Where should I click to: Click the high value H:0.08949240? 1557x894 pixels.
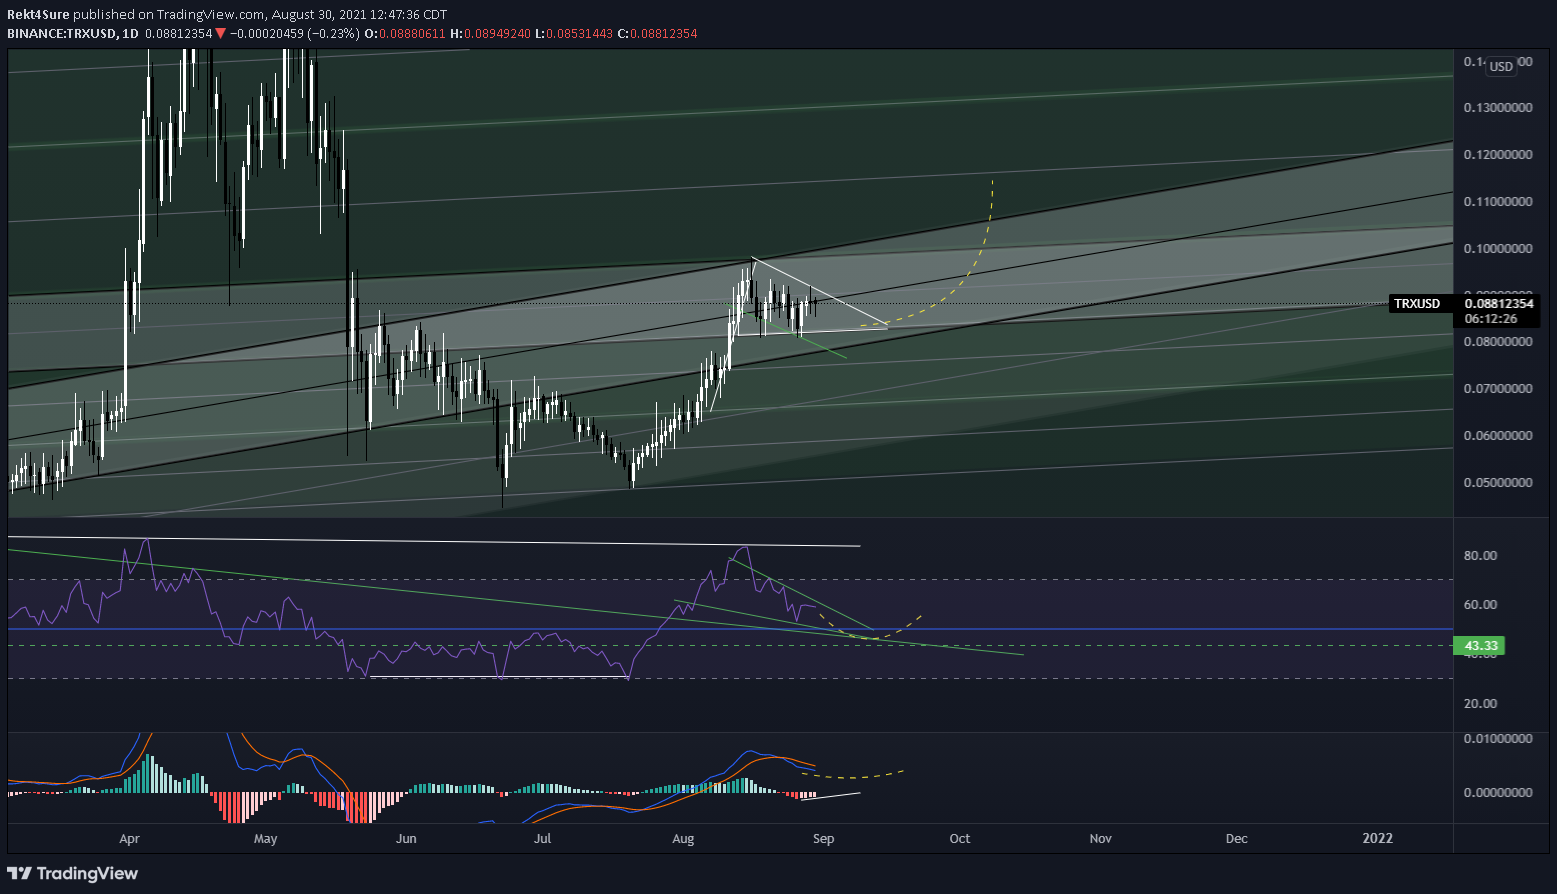[x=490, y=33]
